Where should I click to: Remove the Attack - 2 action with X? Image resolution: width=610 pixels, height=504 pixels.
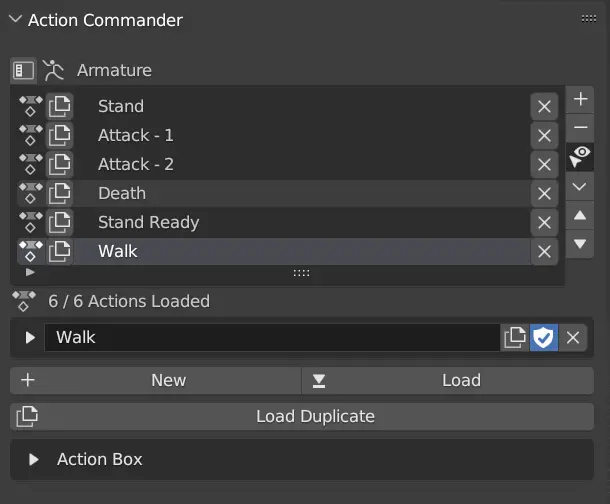(x=544, y=165)
